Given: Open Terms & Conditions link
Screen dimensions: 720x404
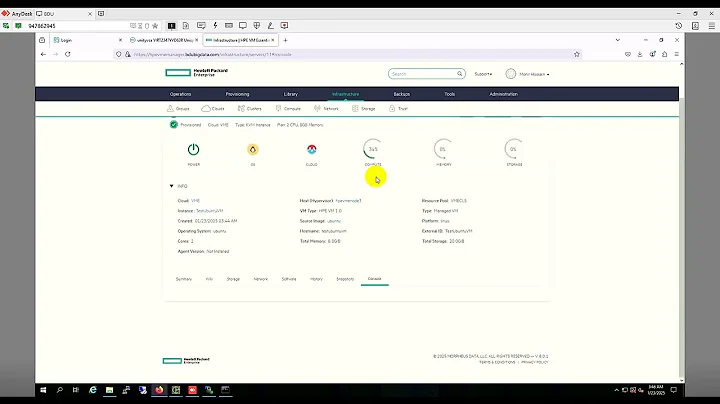Looking at the screenshot, I should point(497,362).
